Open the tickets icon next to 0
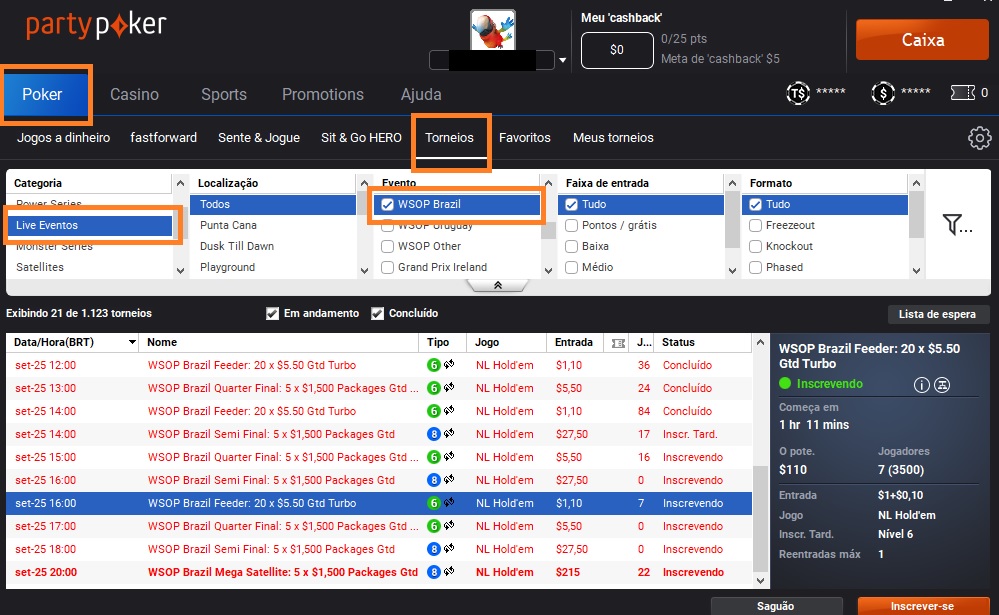Viewport: 999px width, 615px height. pos(963,93)
